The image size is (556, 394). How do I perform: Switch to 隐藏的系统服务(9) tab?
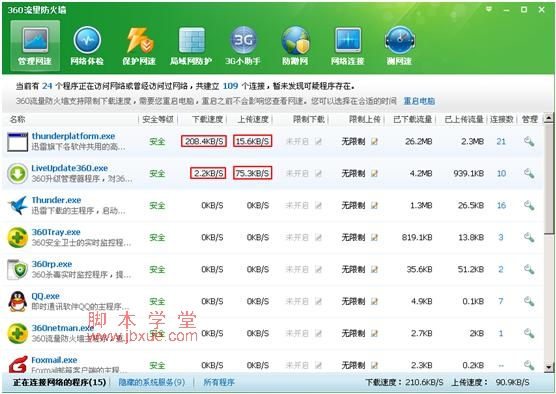(152, 382)
